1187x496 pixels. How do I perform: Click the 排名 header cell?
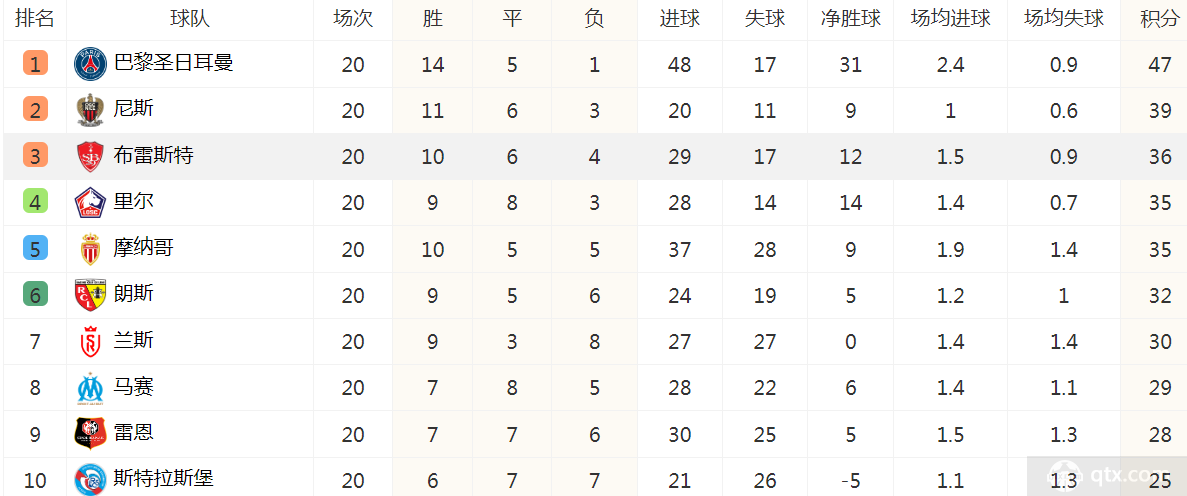click(x=35, y=19)
